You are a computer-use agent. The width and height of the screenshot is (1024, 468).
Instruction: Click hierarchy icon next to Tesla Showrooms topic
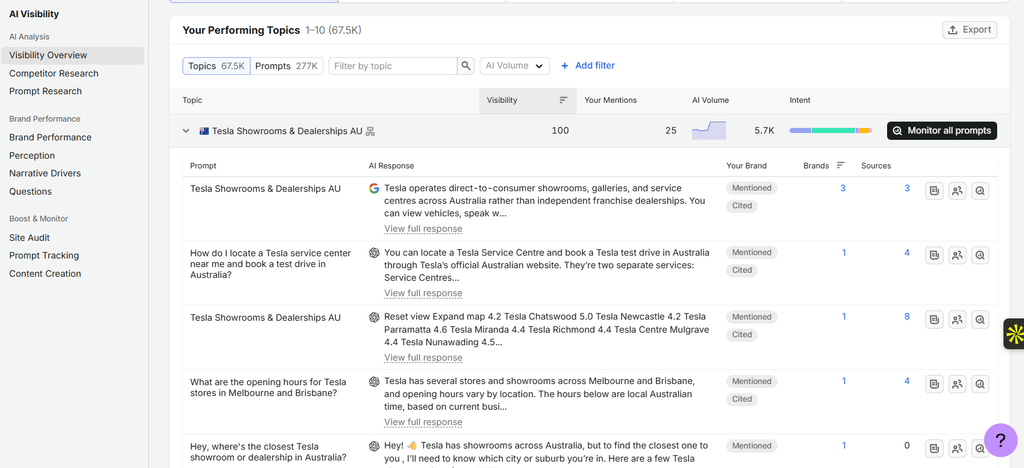click(x=370, y=131)
